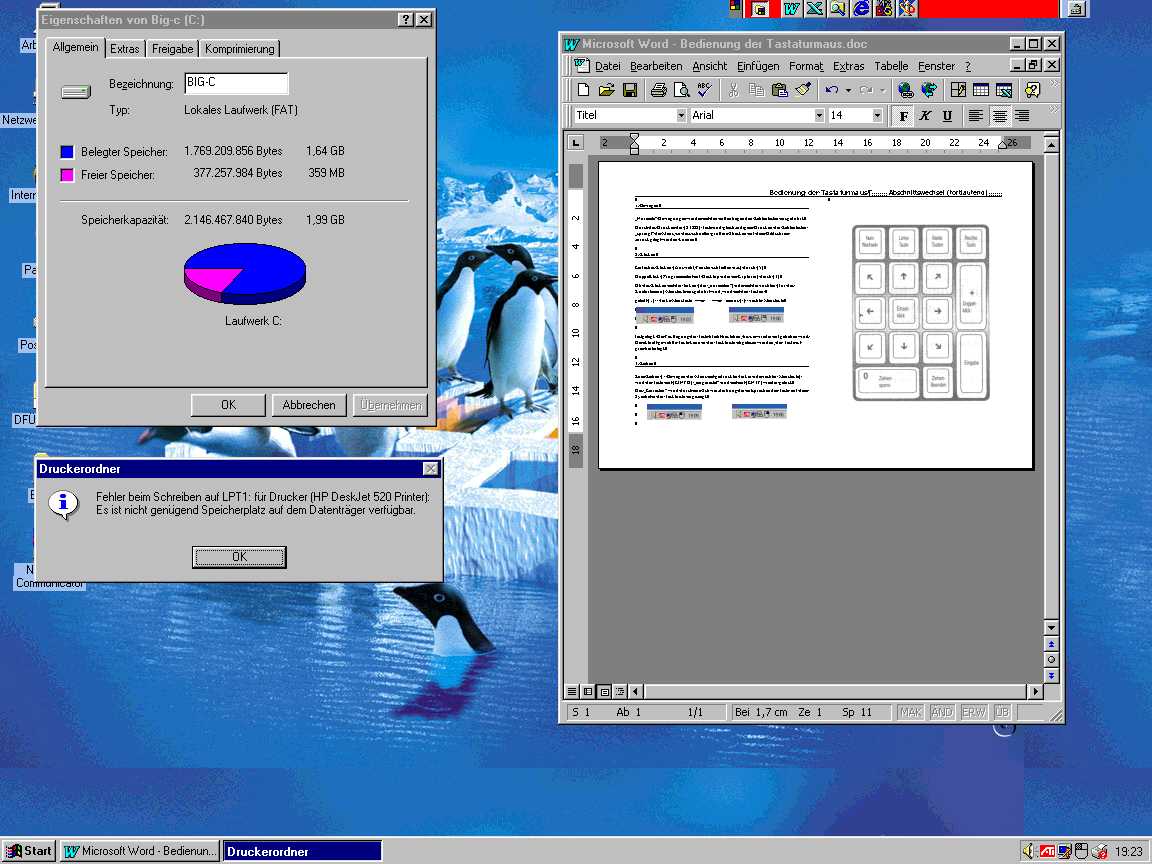1152x864 pixels.
Task: Click the tab alignment selector on ruler
Action: point(576,143)
